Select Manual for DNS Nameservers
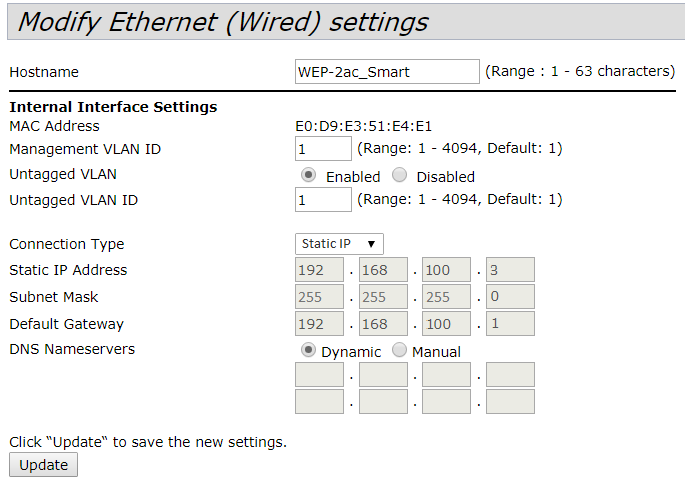Viewport: 685px width, 488px height. point(400,351)
